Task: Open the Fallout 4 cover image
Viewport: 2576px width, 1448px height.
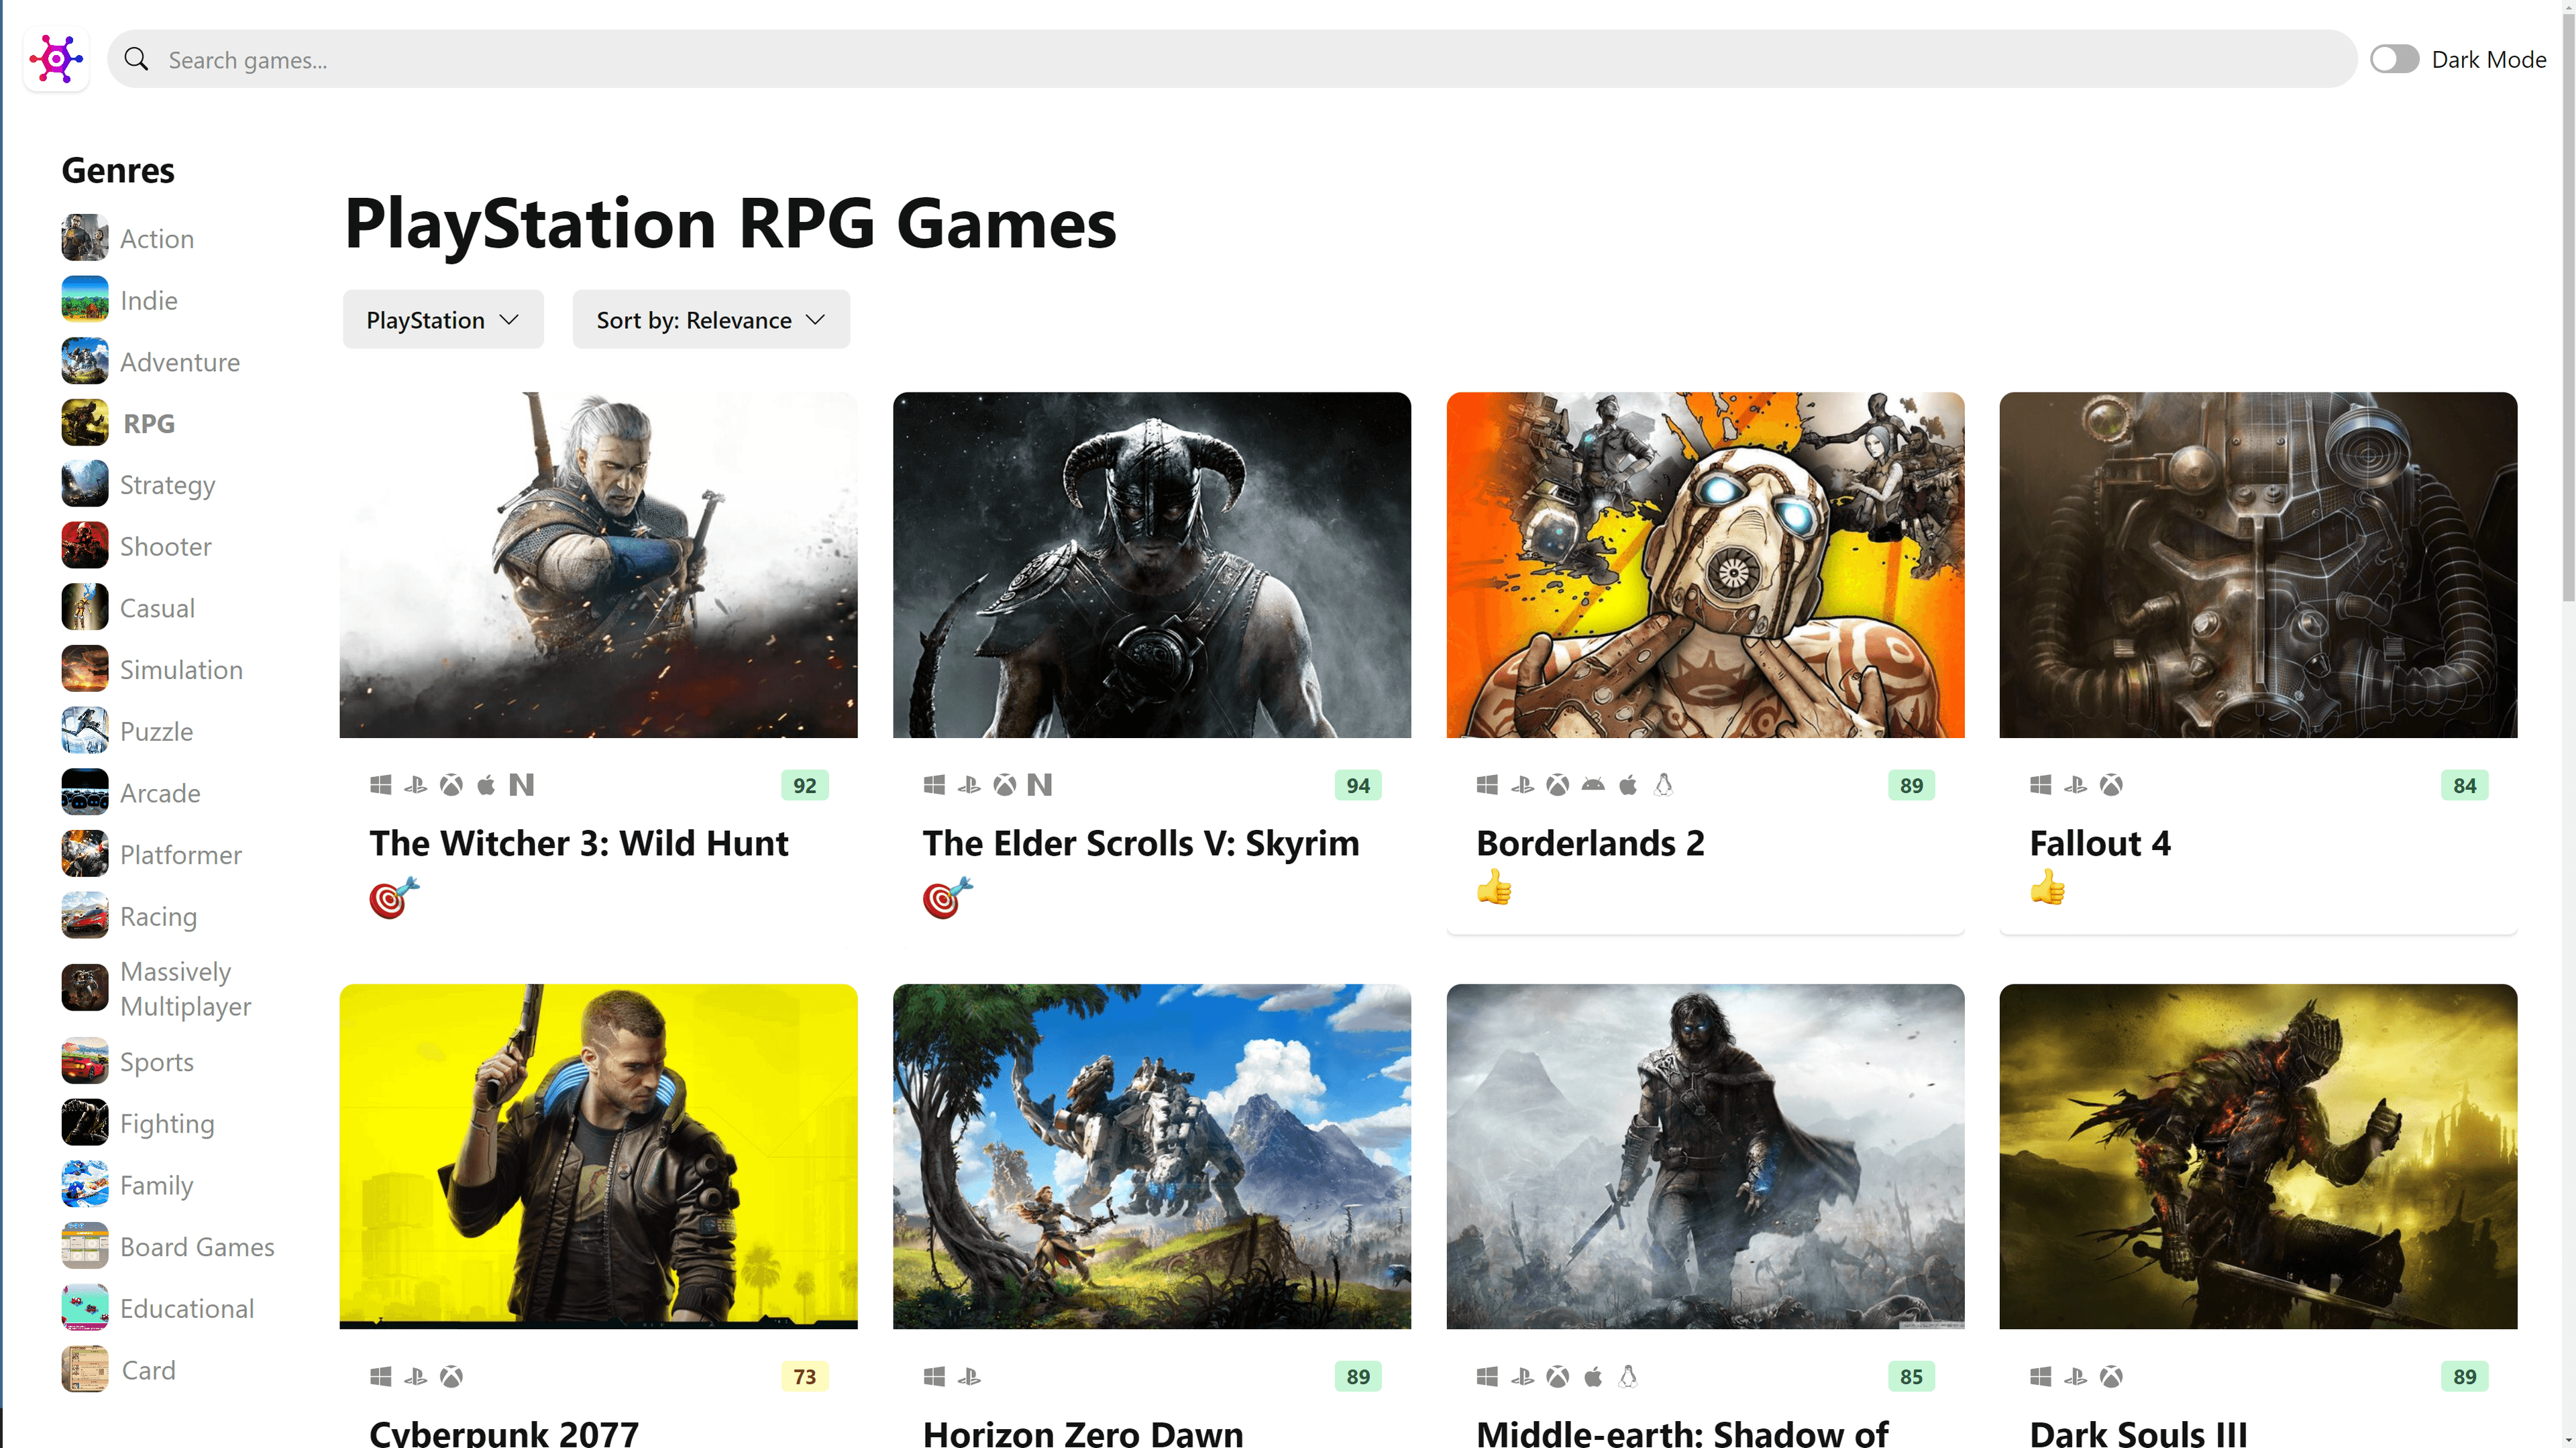Action: [2258, 564]
